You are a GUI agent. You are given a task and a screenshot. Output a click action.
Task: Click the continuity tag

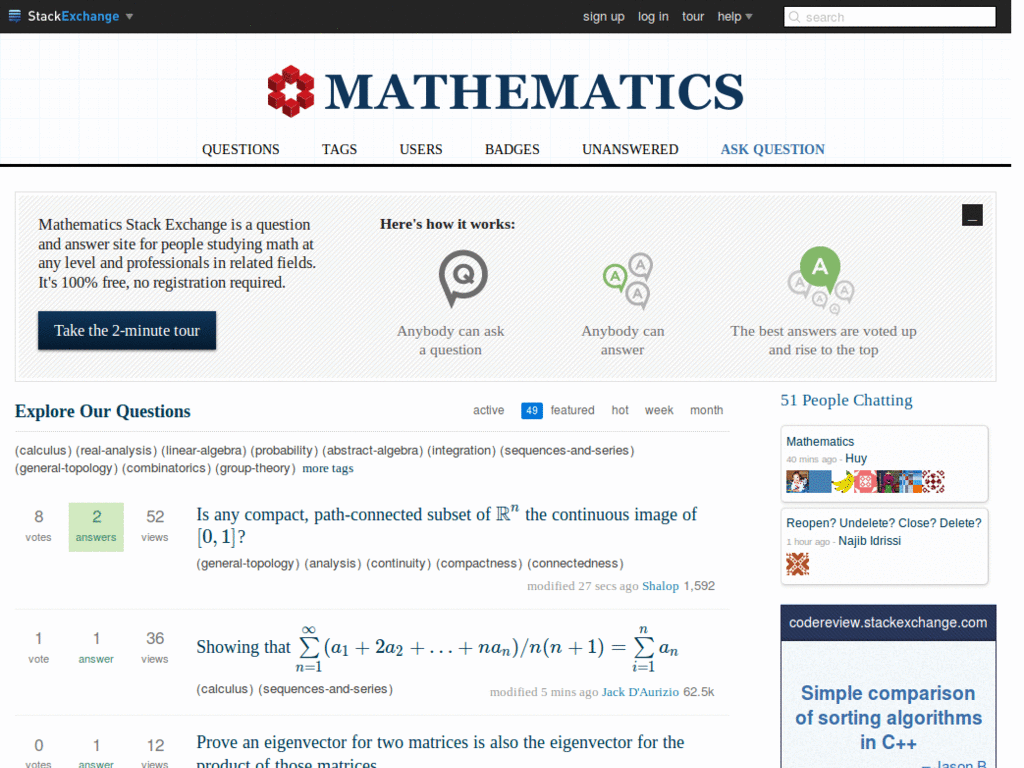[x=398, y=564]
